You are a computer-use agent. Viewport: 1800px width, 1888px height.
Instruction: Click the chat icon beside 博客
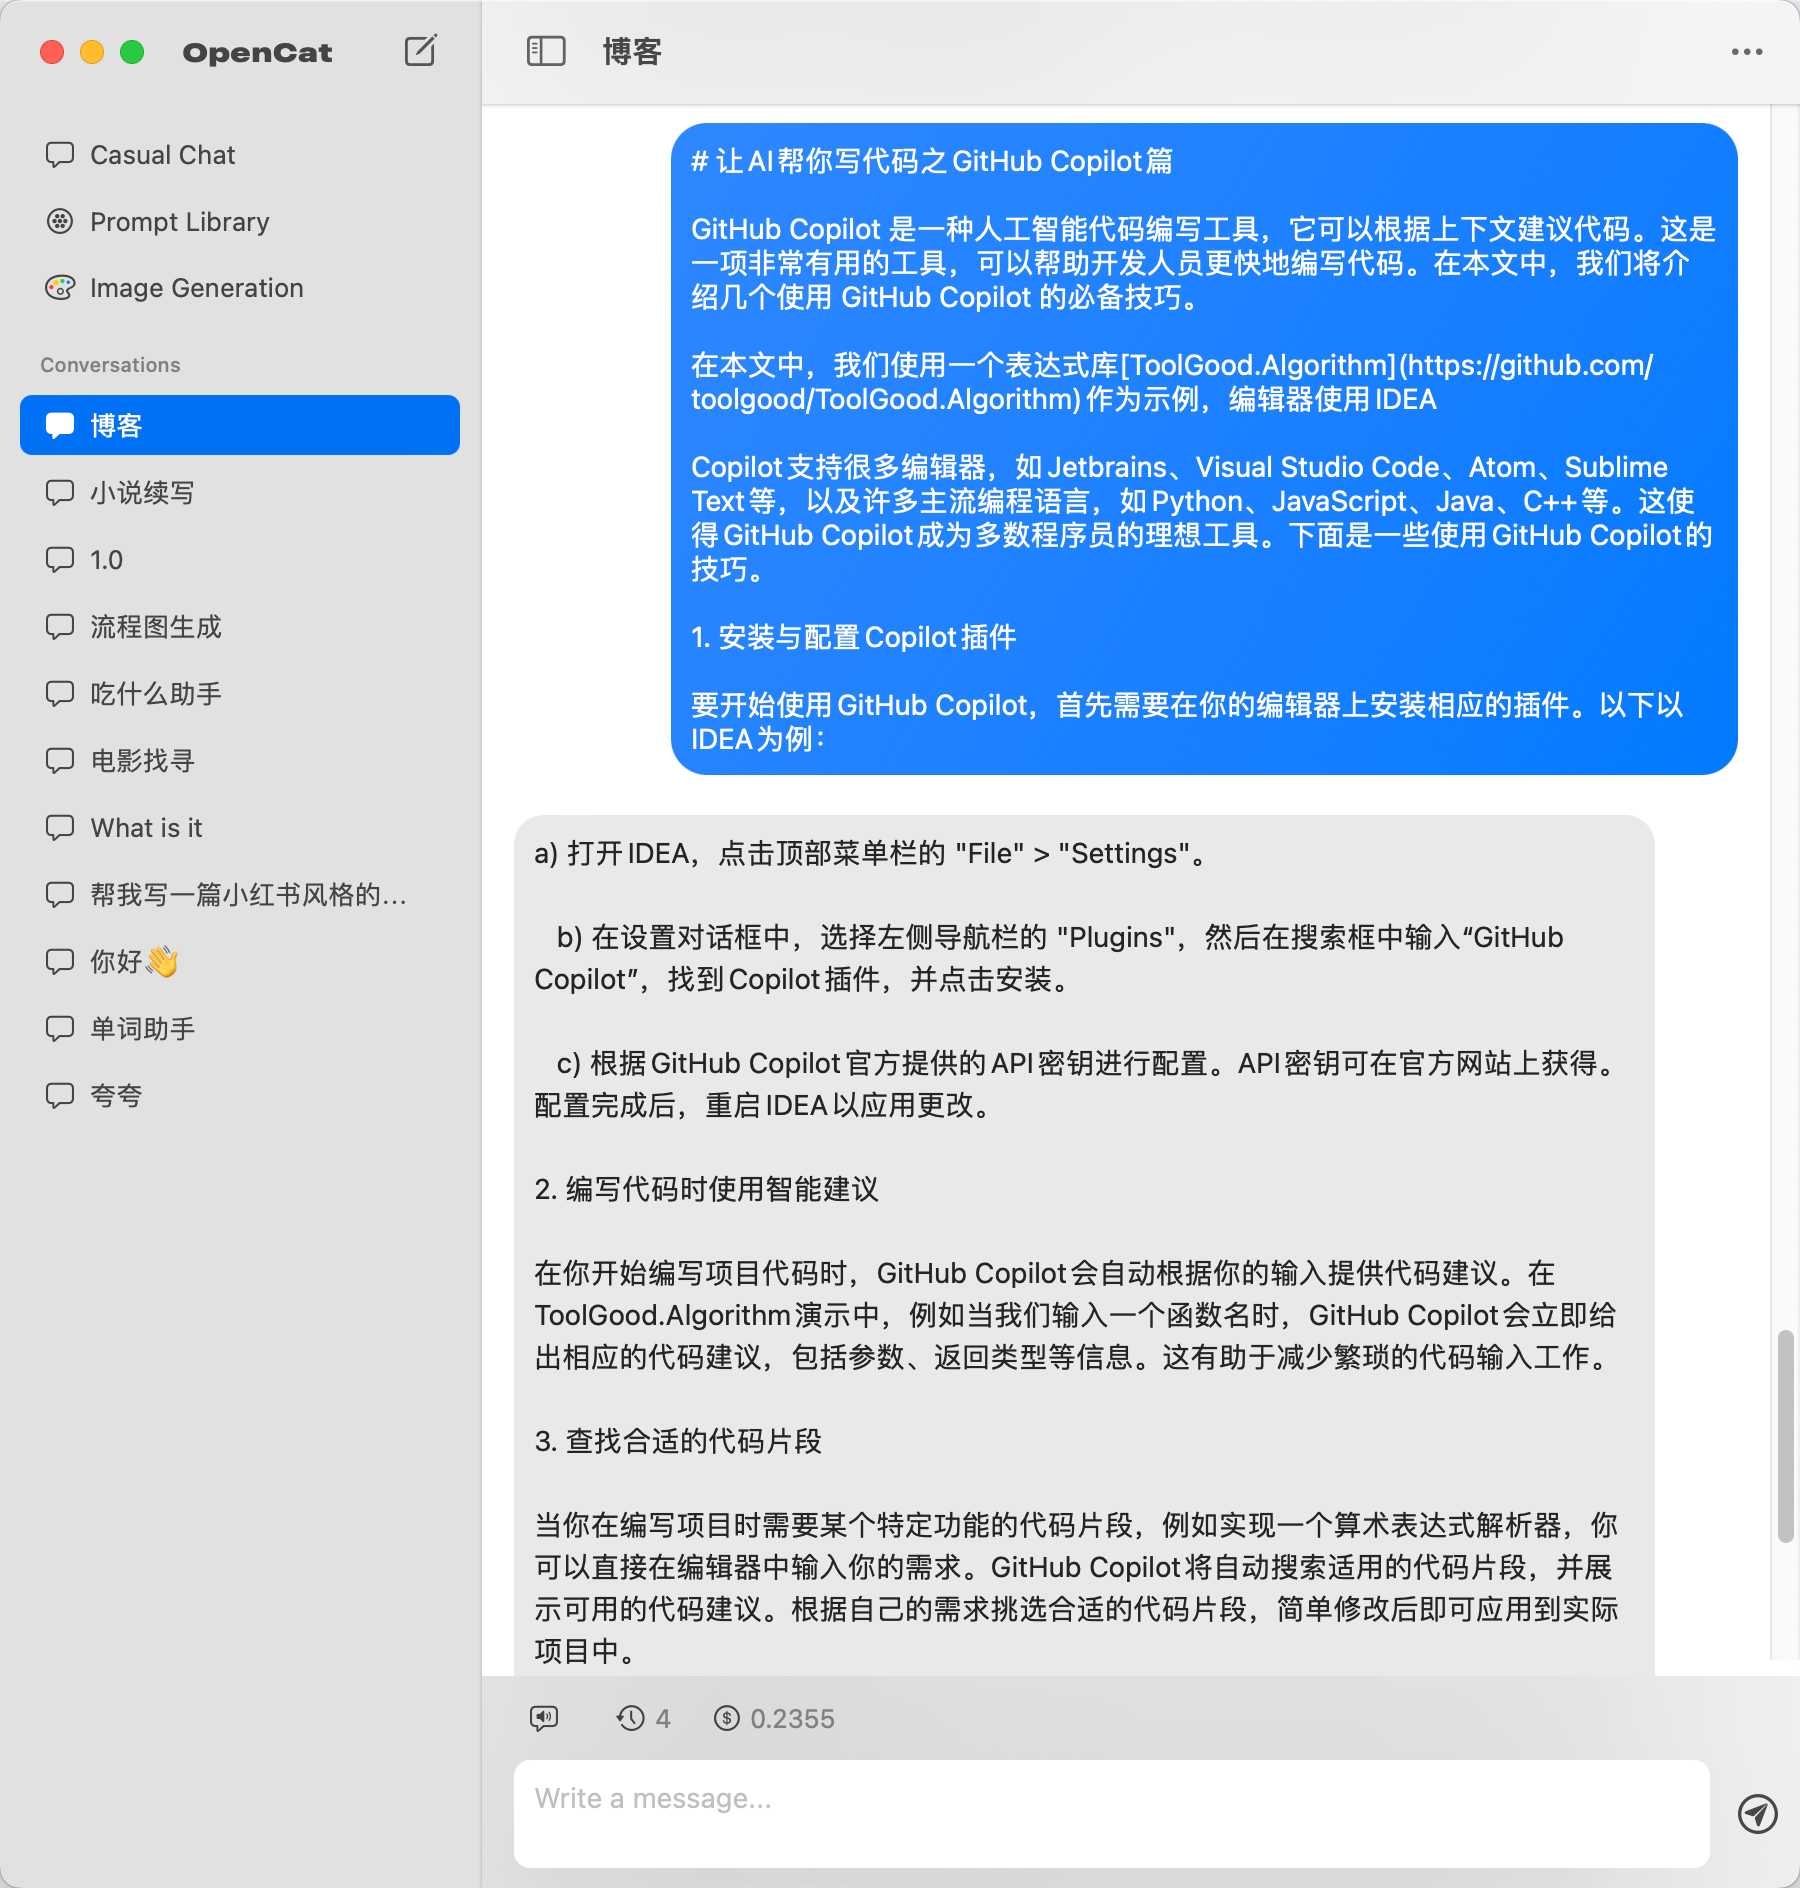(x=60, y=425)
